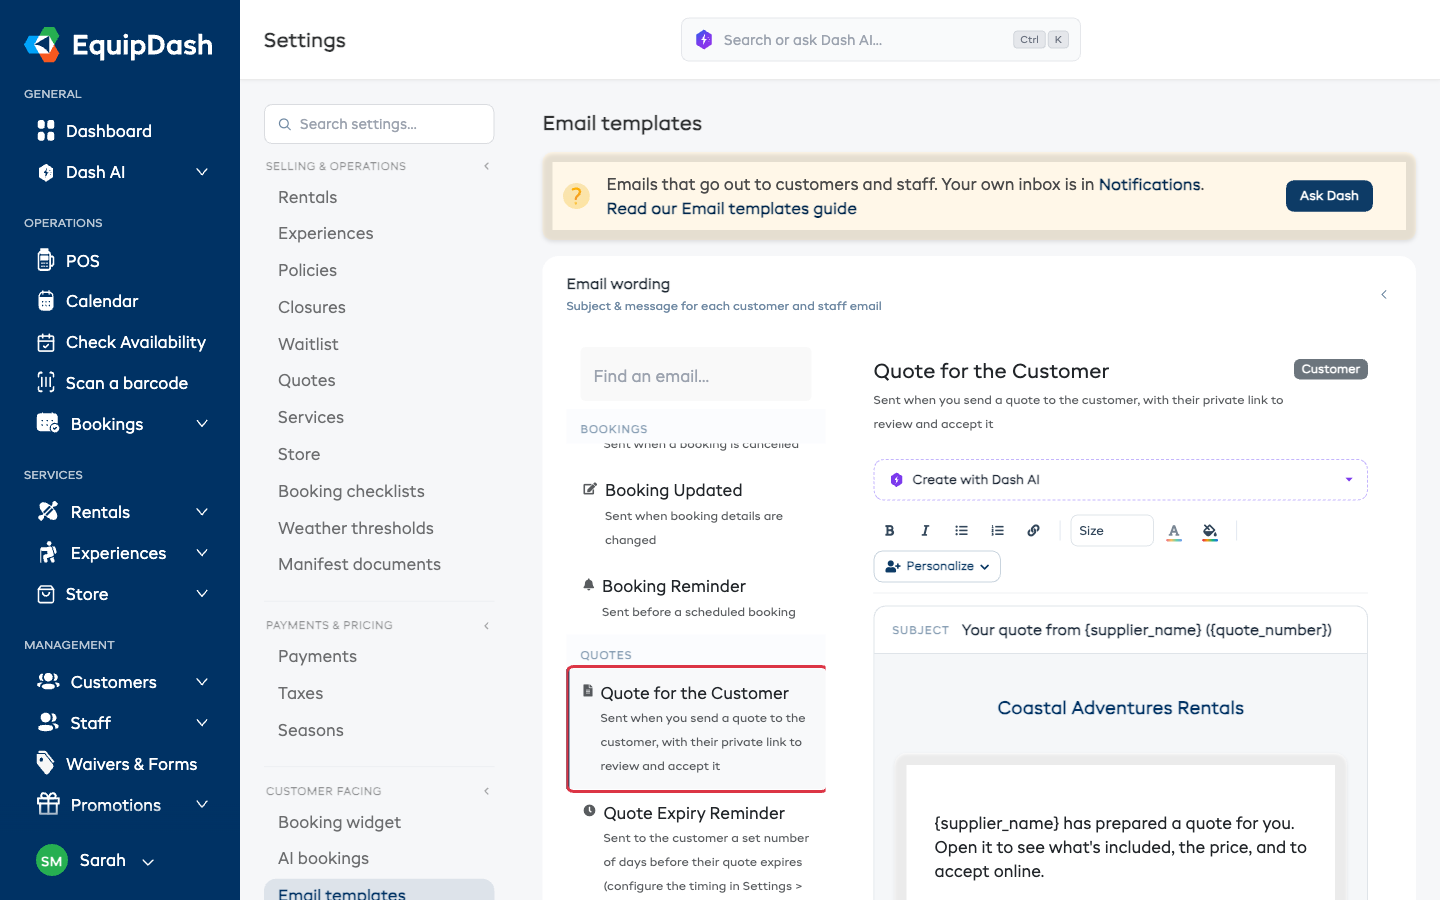
Task: Click the Store bag icon in sidebar
Action: click(x=46, y=594)
